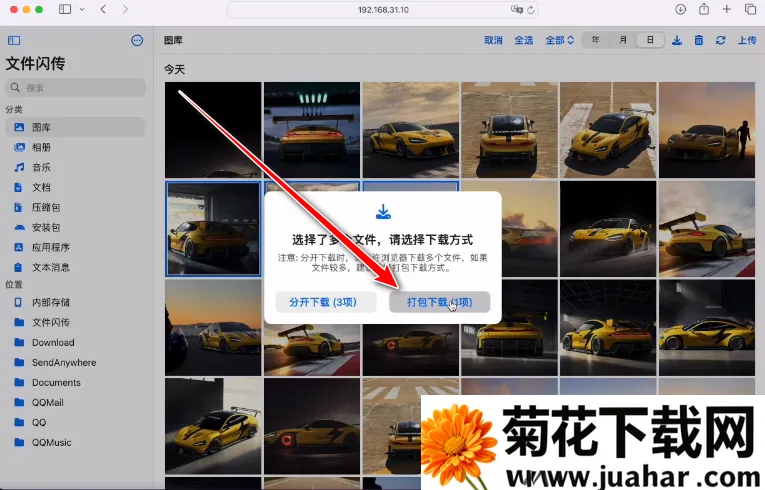
Task: Open the Download folder in the sidebar
Action: coord(53,342)
